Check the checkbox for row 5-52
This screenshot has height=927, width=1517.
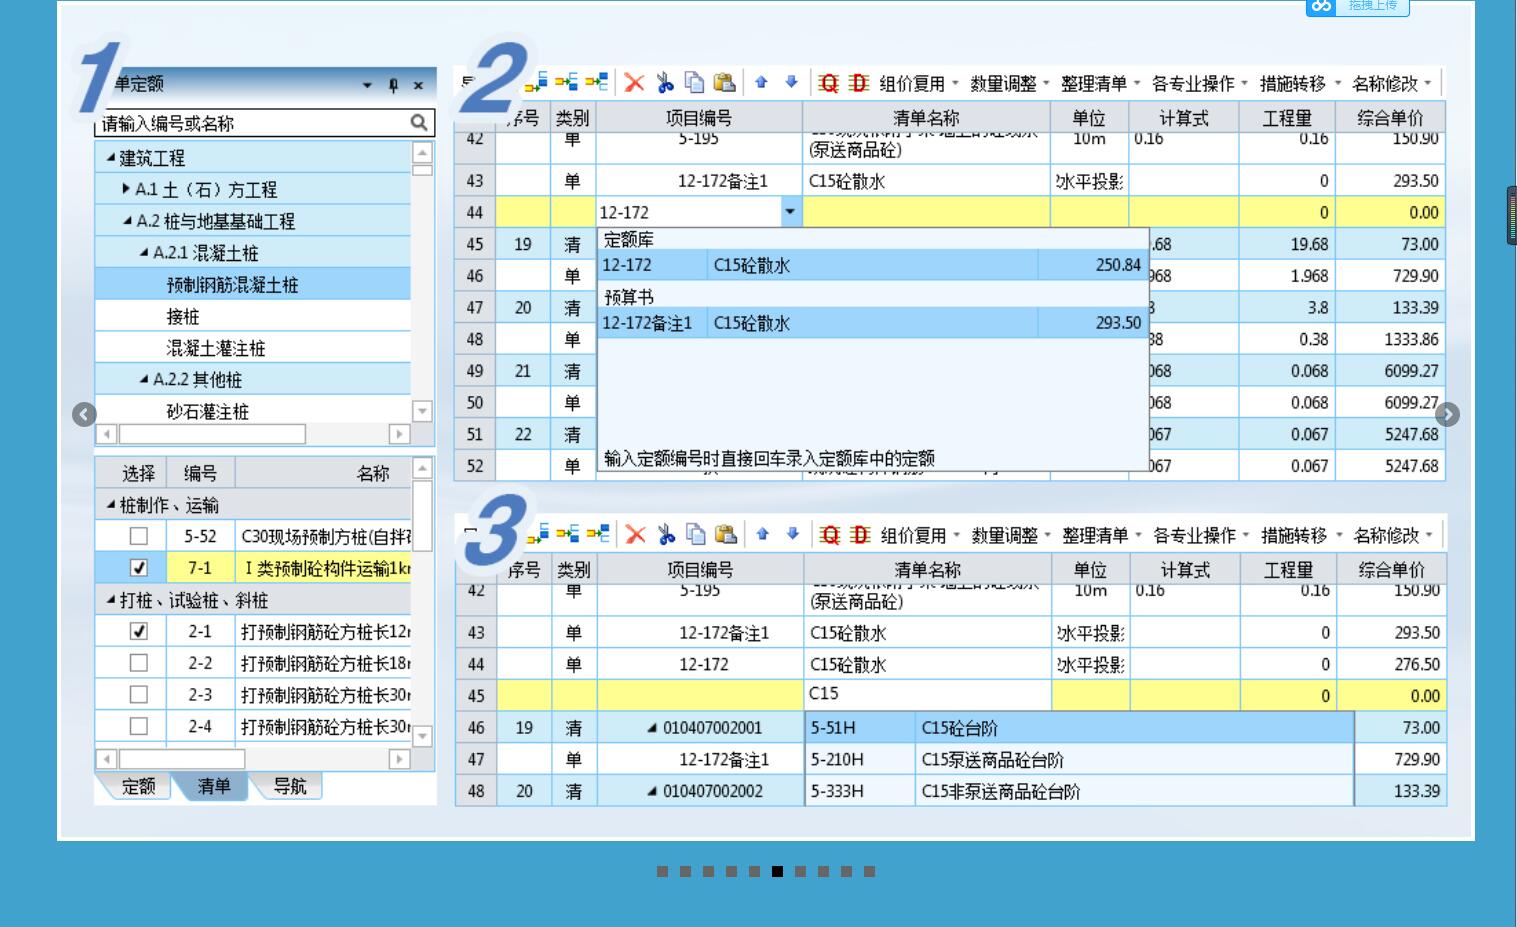click(139, 536)
